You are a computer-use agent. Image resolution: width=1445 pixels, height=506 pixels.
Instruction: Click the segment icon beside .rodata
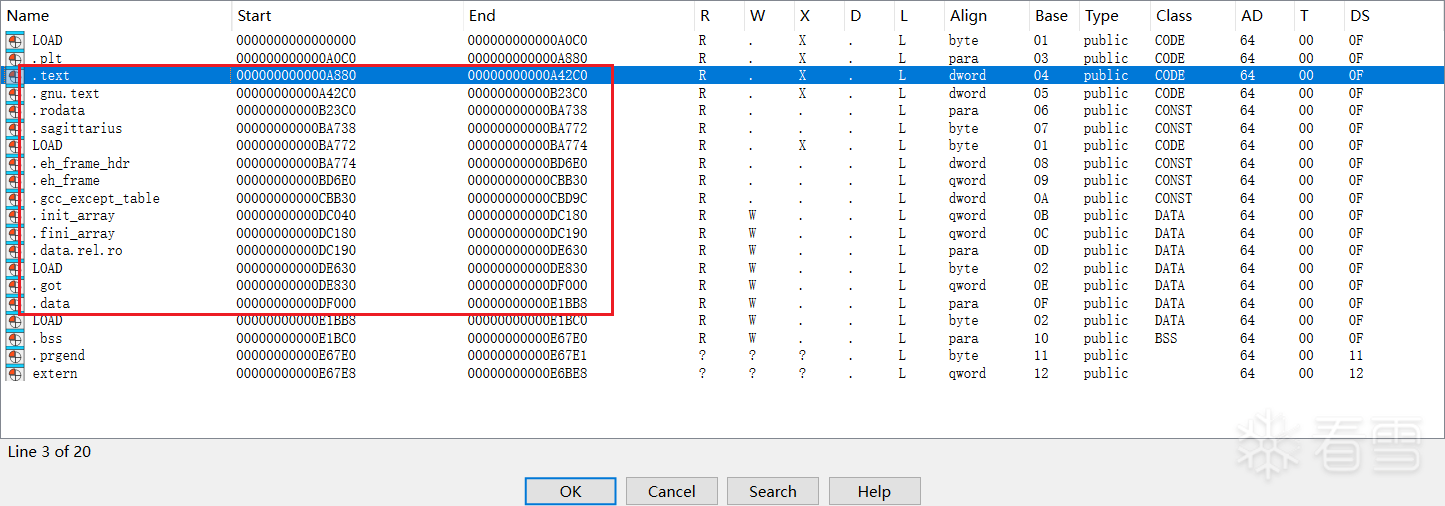(15, 110)
